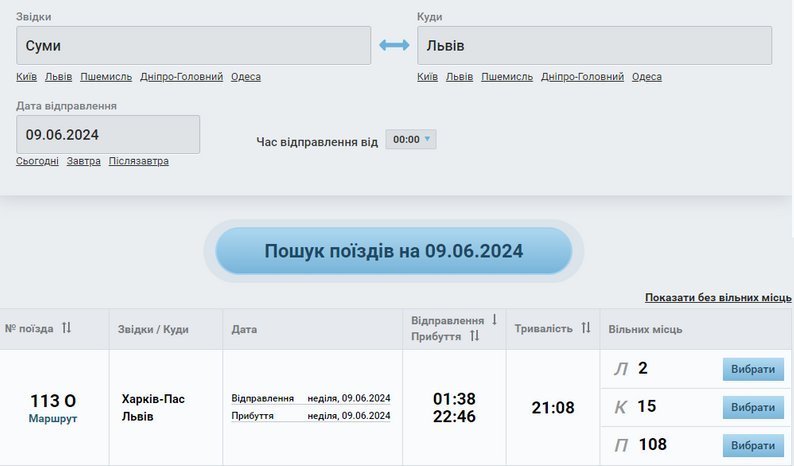
Task: Pick Дніпро-Головний under the Звідки field
Action: coord(181,77)
